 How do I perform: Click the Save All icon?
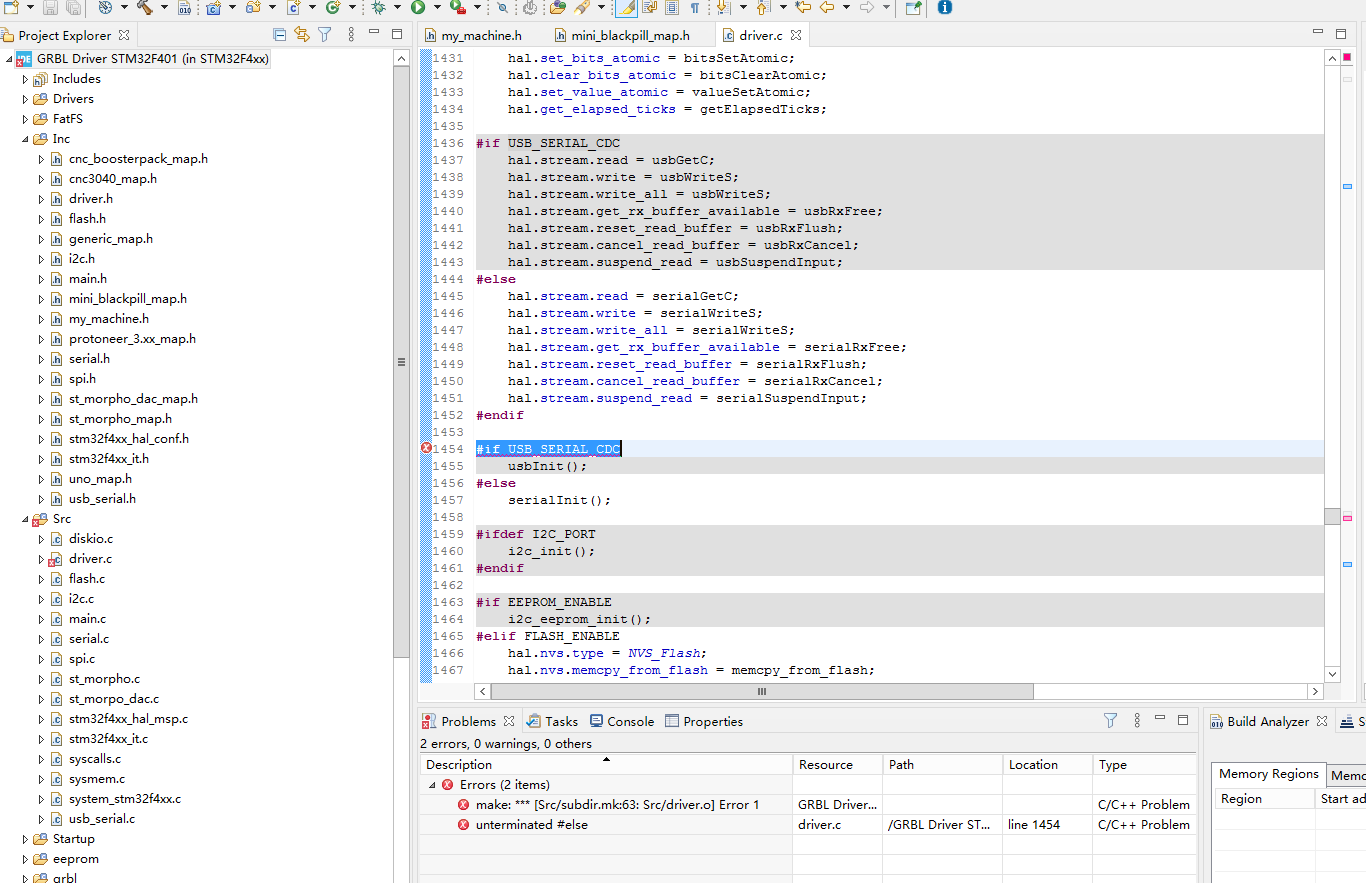73,8
